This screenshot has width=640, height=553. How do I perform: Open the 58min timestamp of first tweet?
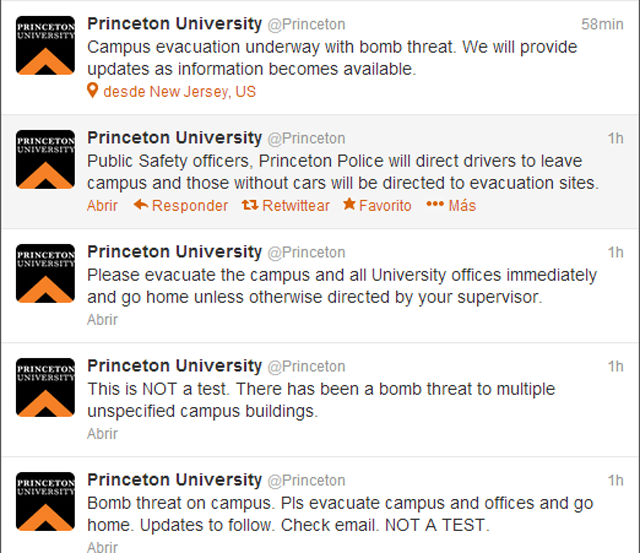pyautogui.click(x=602, y=24)
